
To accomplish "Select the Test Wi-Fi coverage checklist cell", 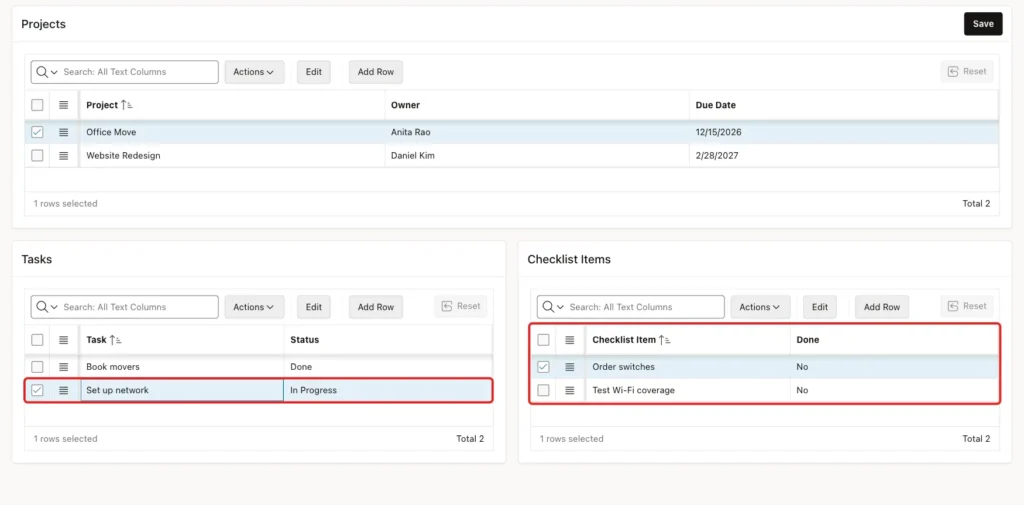I will tap(688, 390).
